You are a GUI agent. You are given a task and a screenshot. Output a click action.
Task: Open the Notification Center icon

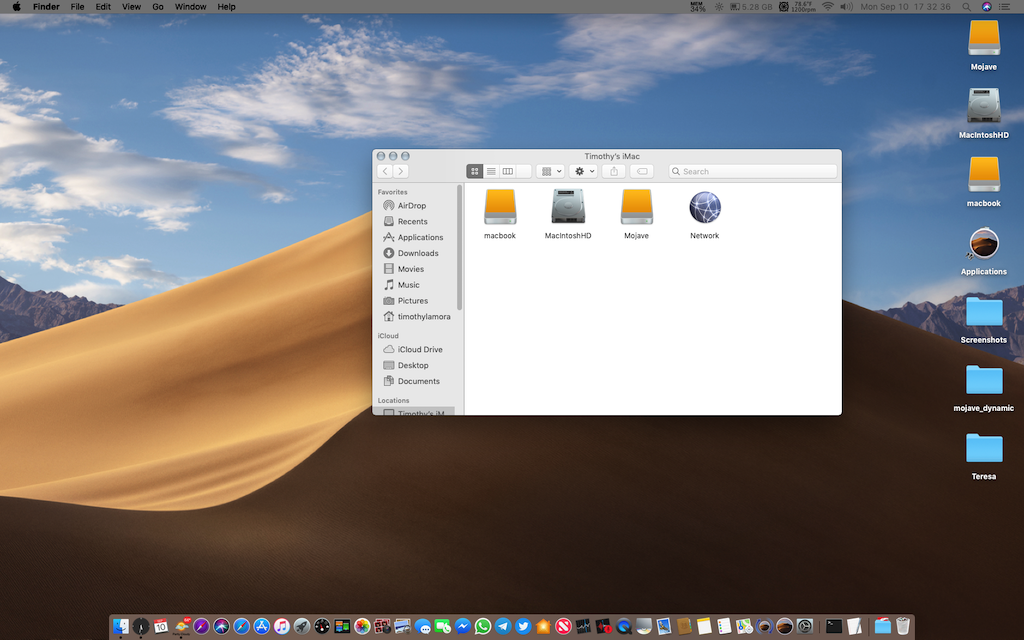[1005, 7]
